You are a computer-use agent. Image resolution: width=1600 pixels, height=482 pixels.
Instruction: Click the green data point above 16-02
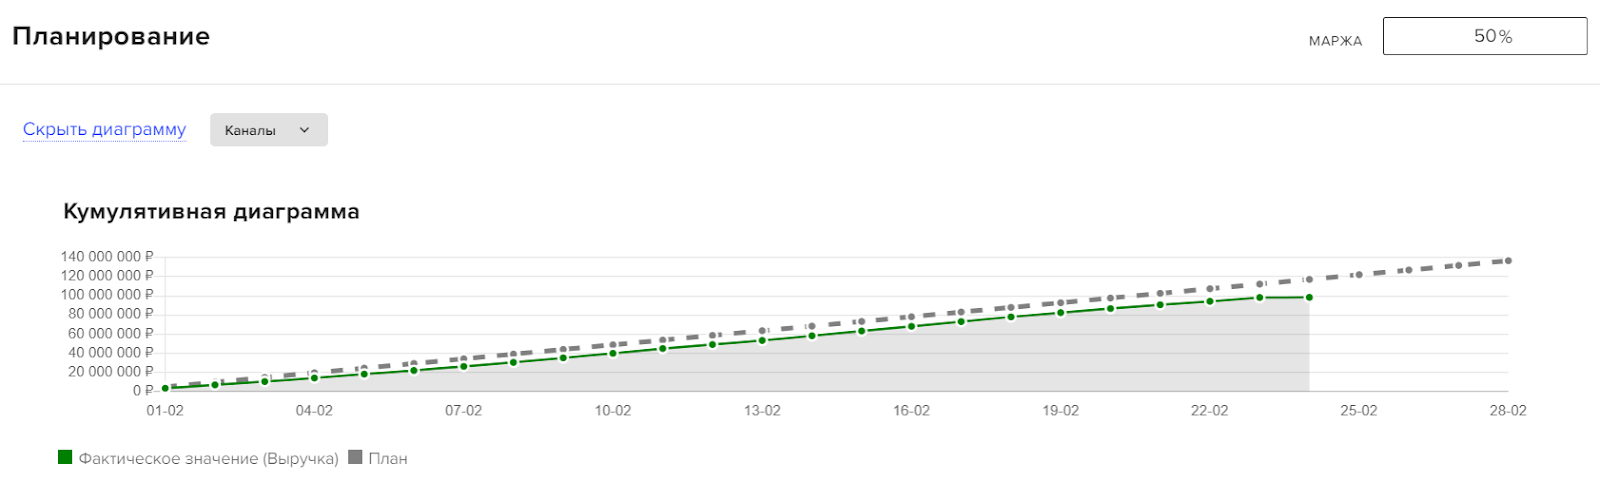point(911,326)
